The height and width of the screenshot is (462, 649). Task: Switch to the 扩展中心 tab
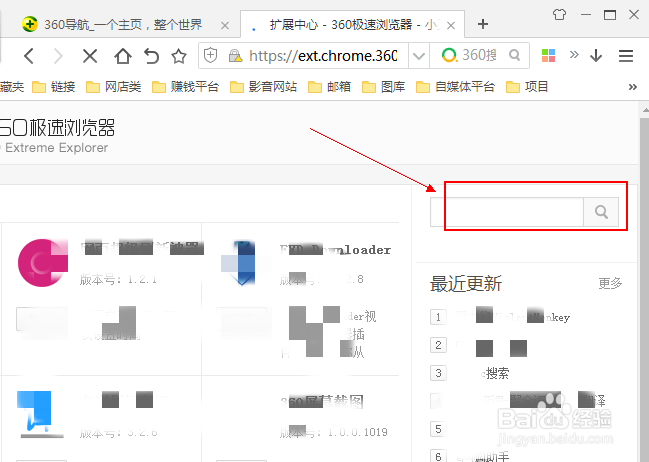[352, 24]
